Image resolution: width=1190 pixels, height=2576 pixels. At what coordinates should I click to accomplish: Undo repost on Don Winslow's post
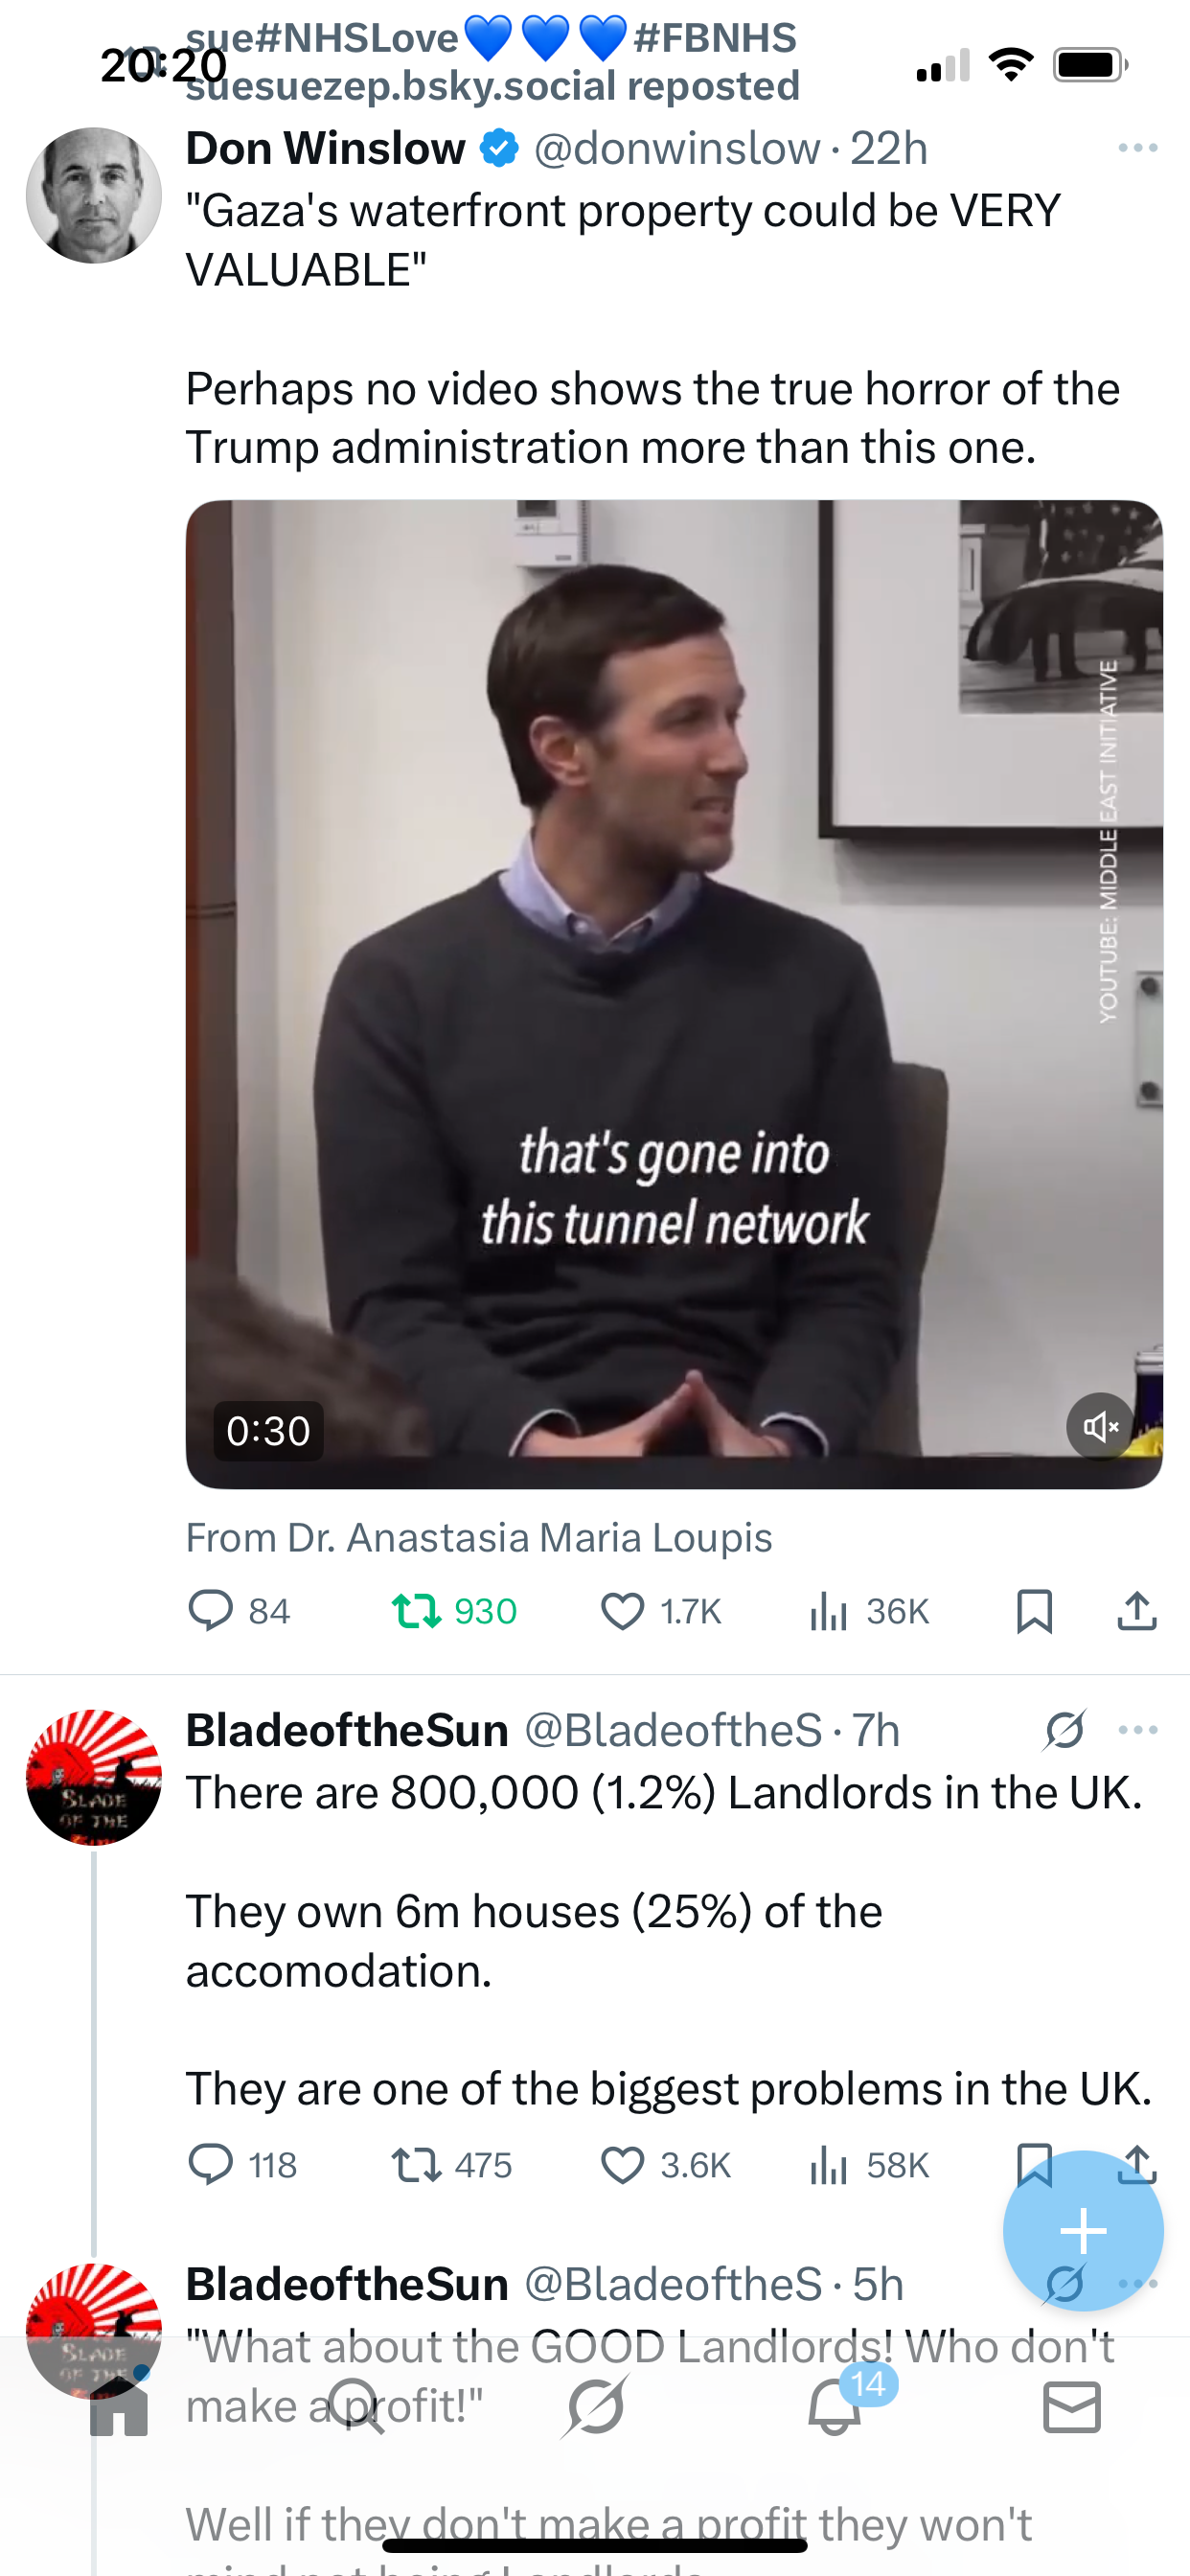pos(454,1611)
